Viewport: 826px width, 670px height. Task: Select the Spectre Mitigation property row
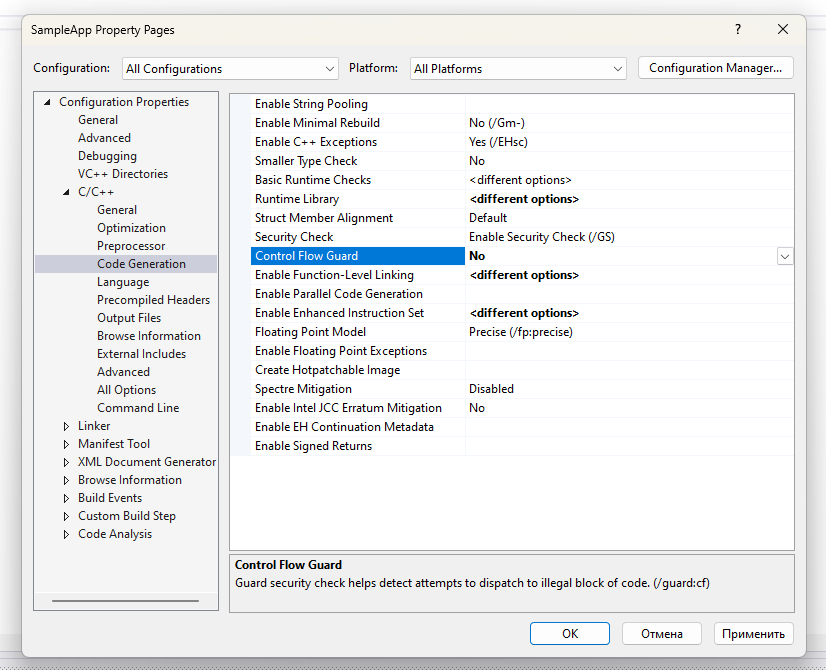303,389
